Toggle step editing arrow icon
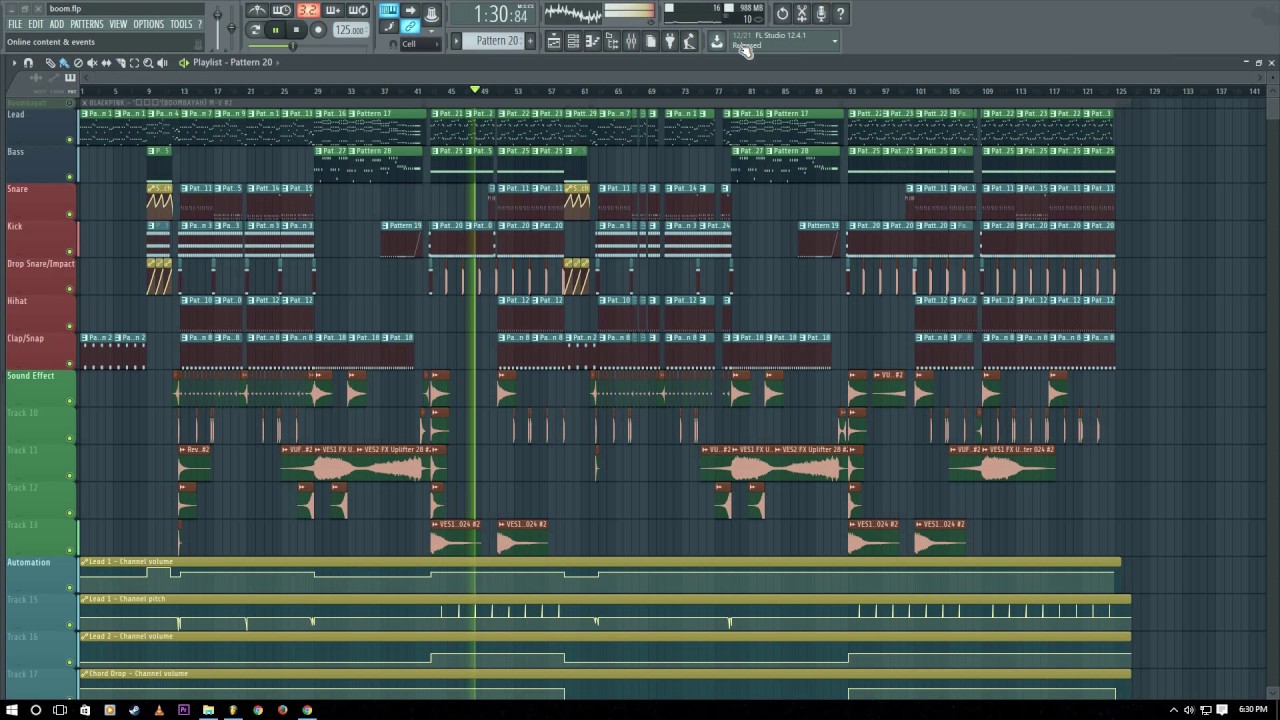Screen dimensions: 1280x720 410,10
